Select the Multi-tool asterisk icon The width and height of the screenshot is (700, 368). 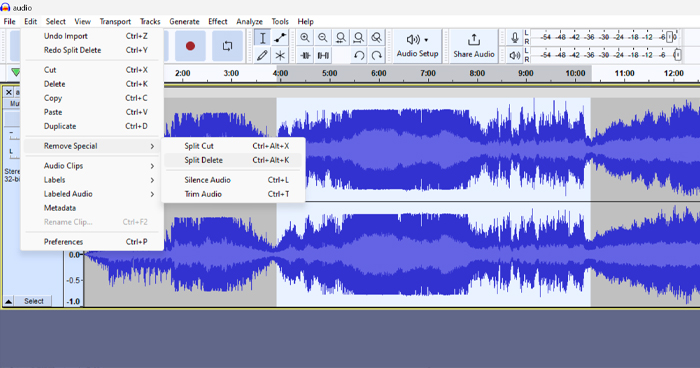click(280, 55)
